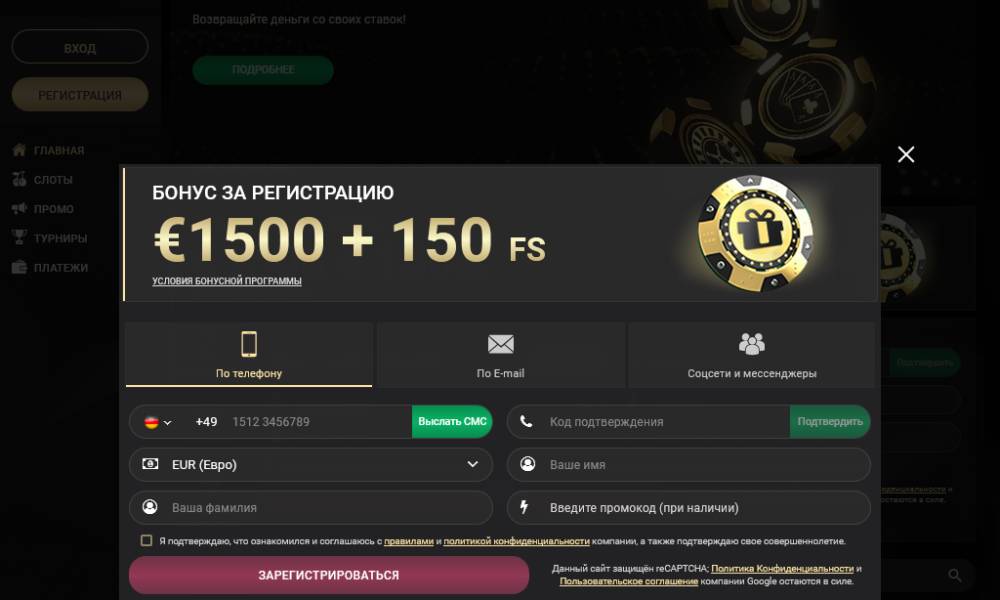The width and height of the screenshot is (1000, 600).
Task: Expand the +49 country code selector
Action: (x=158, y=422)
